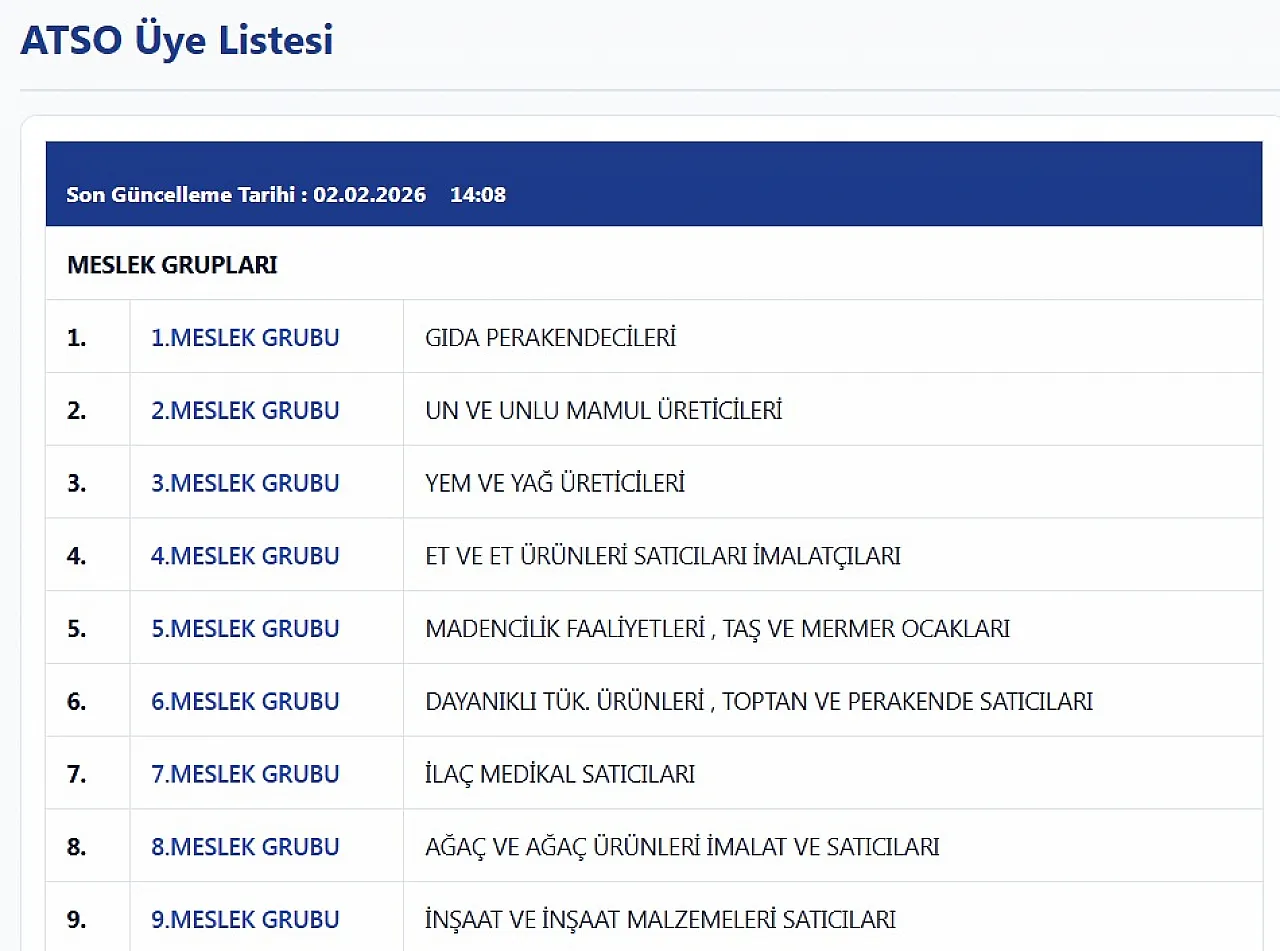Image resolution: width=1280 pixels, height=951 pixels.
Task: Open the 7.MESLEK GRUBU link
Action: point(245,775)
